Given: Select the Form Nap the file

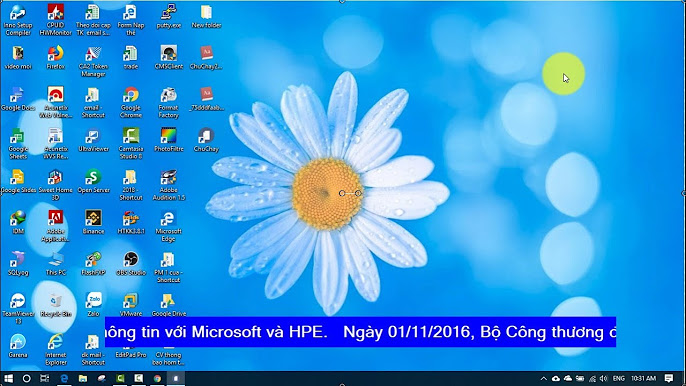Looking at the screenshot, I should point(130,20).
